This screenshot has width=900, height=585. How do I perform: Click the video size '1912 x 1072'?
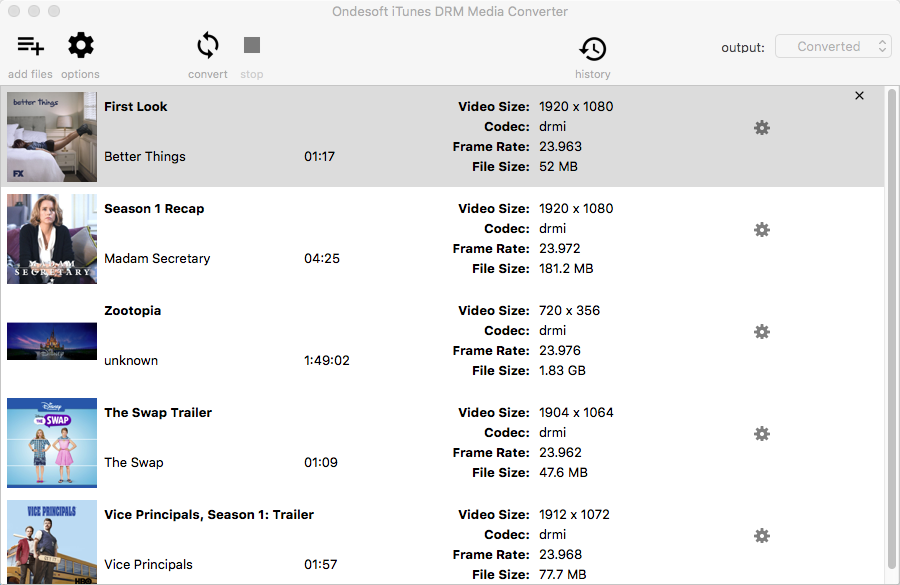[x=574, y=515]
